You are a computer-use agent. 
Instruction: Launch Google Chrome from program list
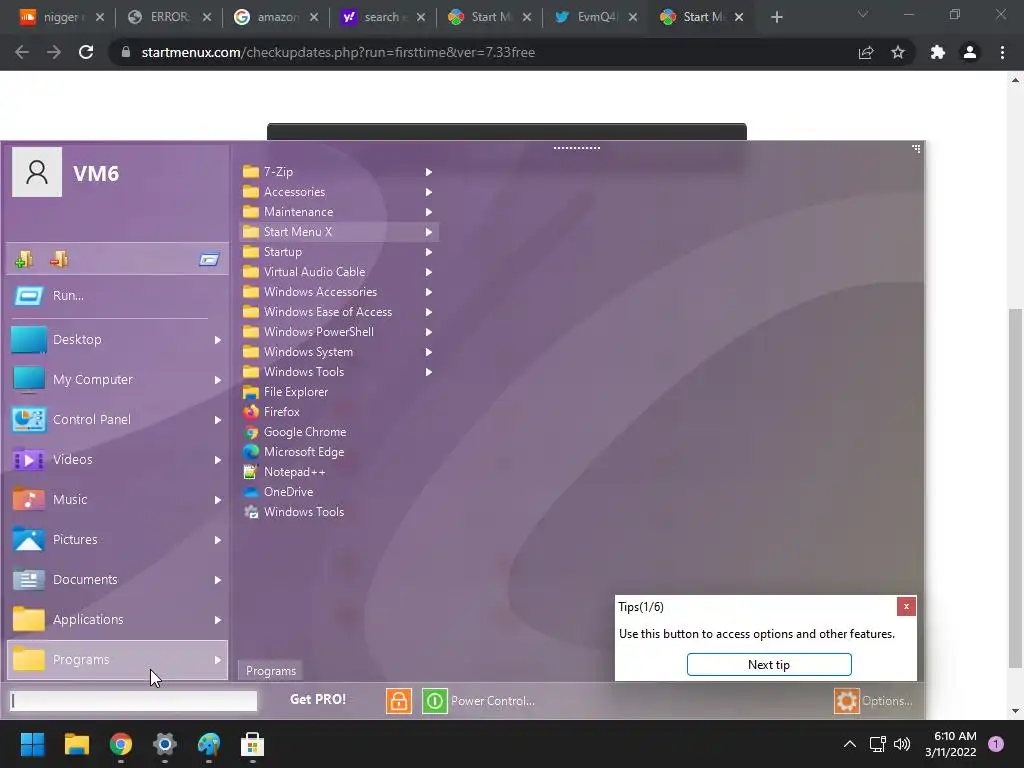[339, 432]
